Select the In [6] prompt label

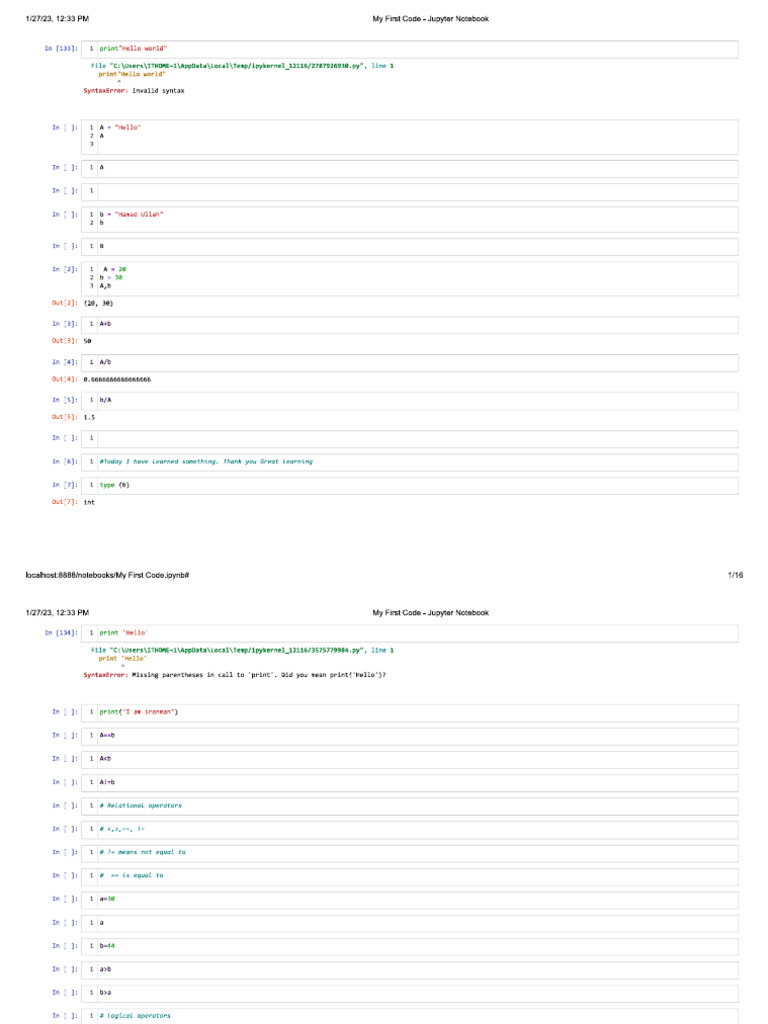point(65,462)
